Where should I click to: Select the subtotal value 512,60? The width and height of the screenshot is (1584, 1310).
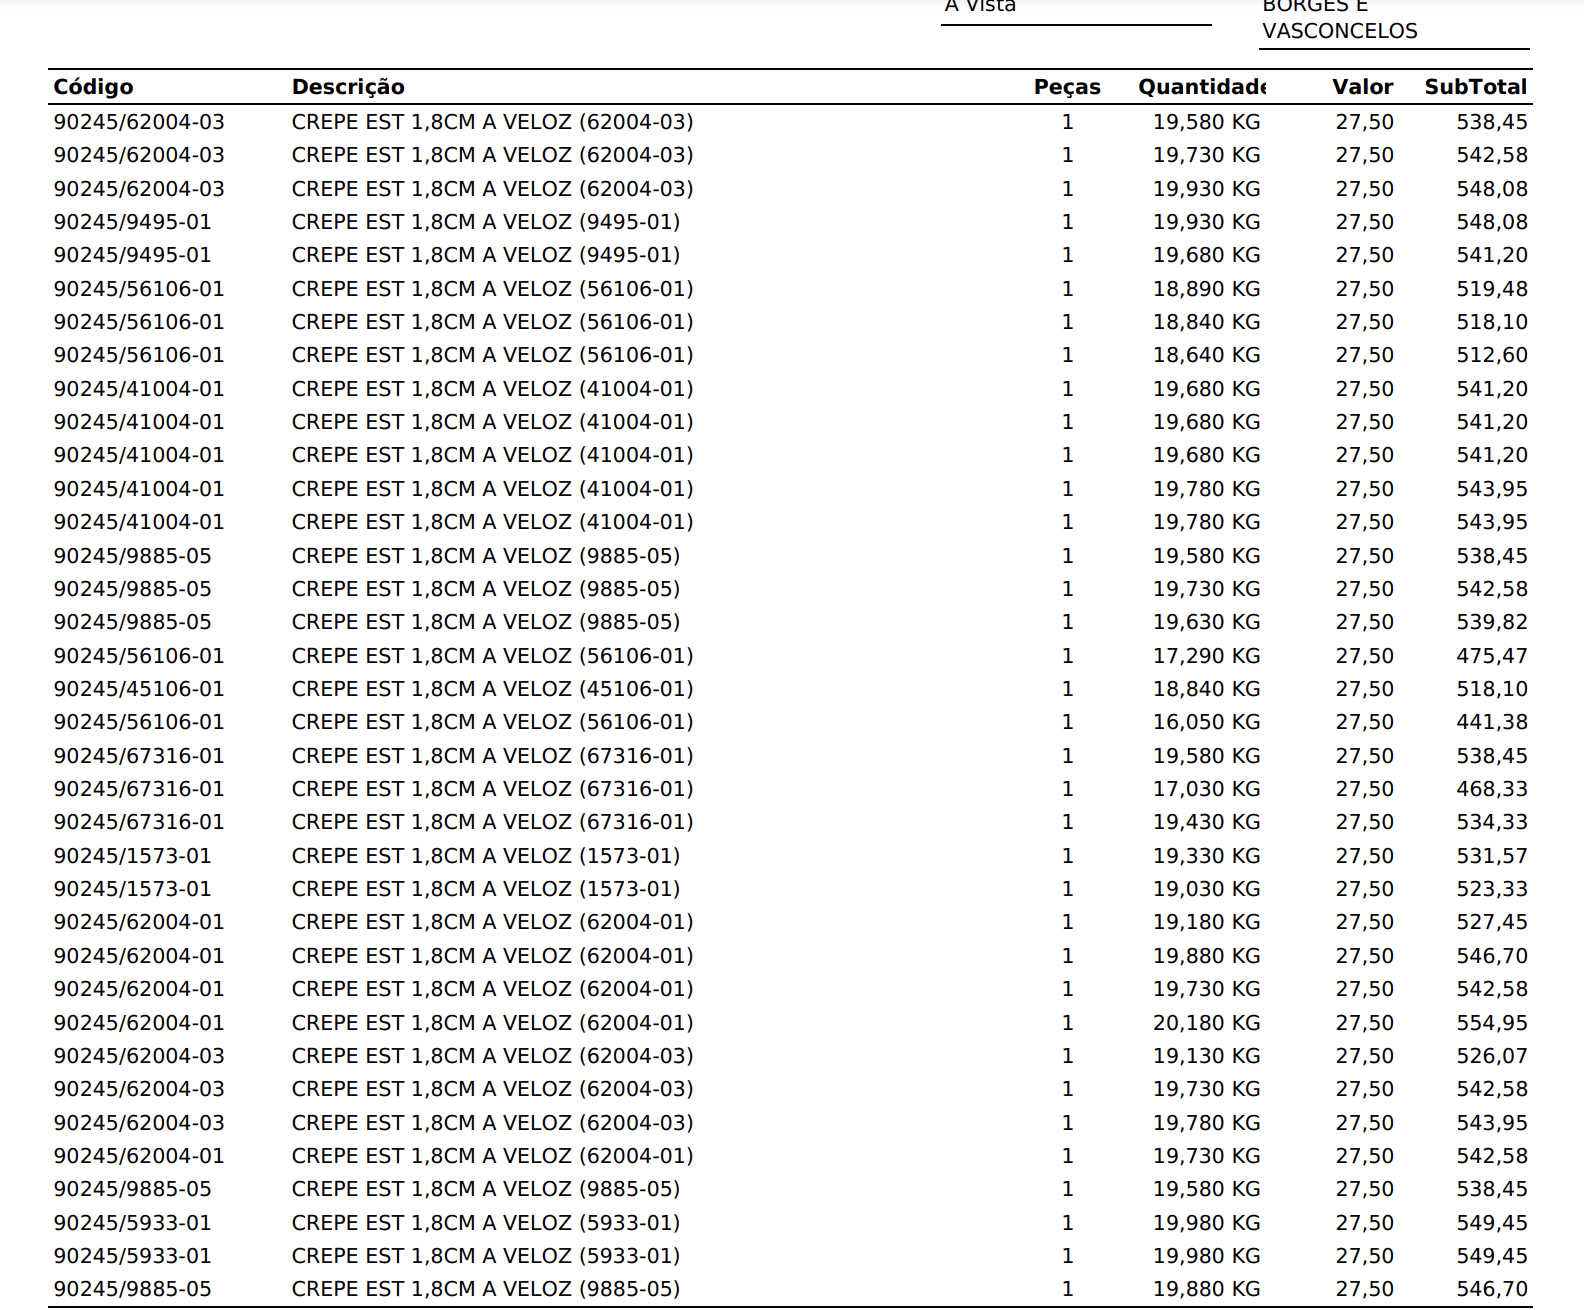click(1491, 355)
